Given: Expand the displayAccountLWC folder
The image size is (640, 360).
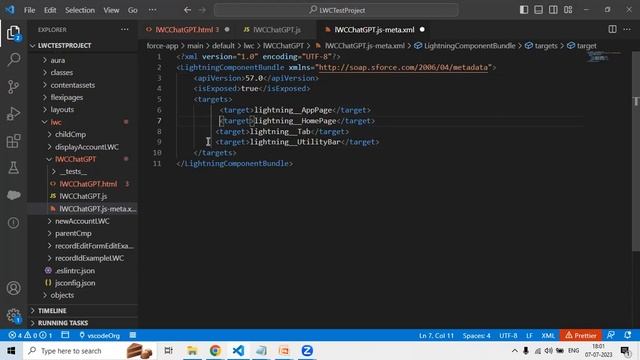Looking at the screenshot, I should (87, 147).
